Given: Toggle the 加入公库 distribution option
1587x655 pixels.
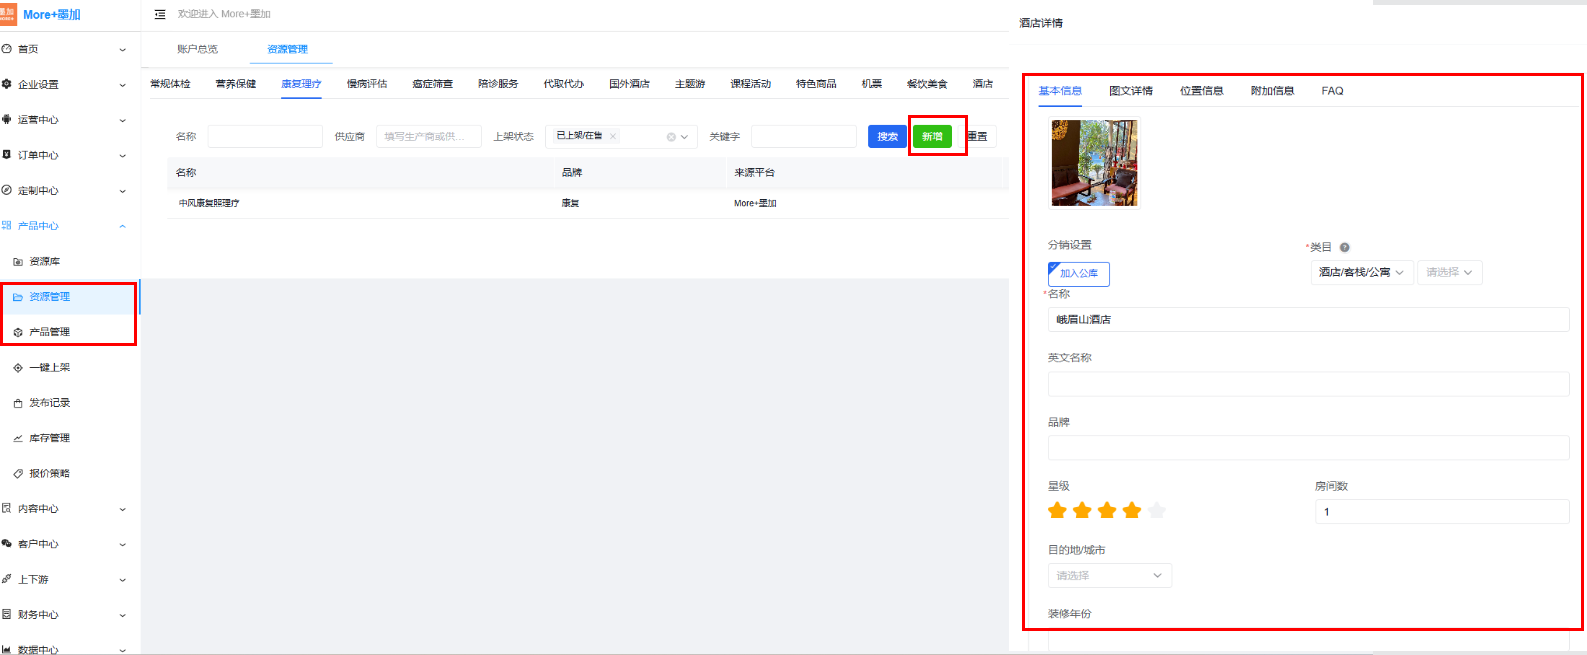Looking at the screenshot, I should [1078, 273].
